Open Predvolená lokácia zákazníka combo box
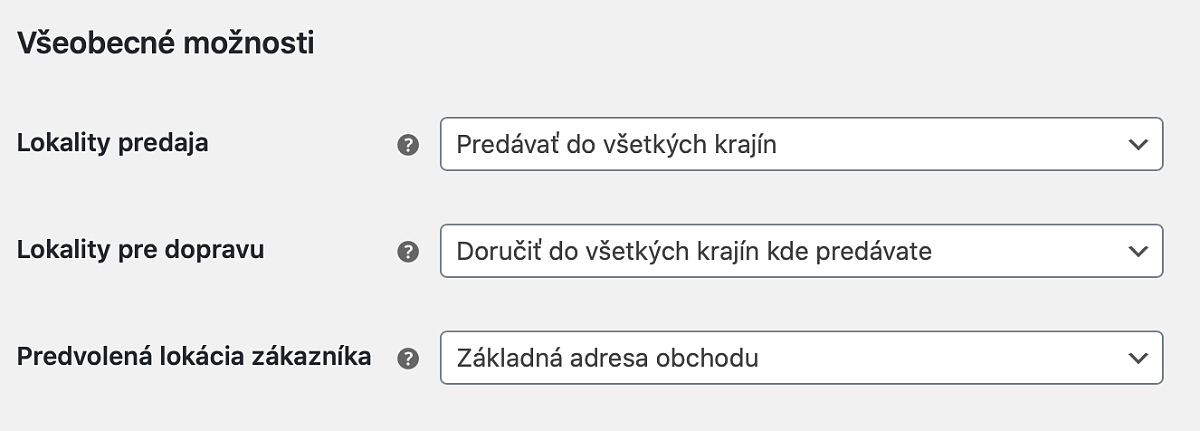 (801, 357)
